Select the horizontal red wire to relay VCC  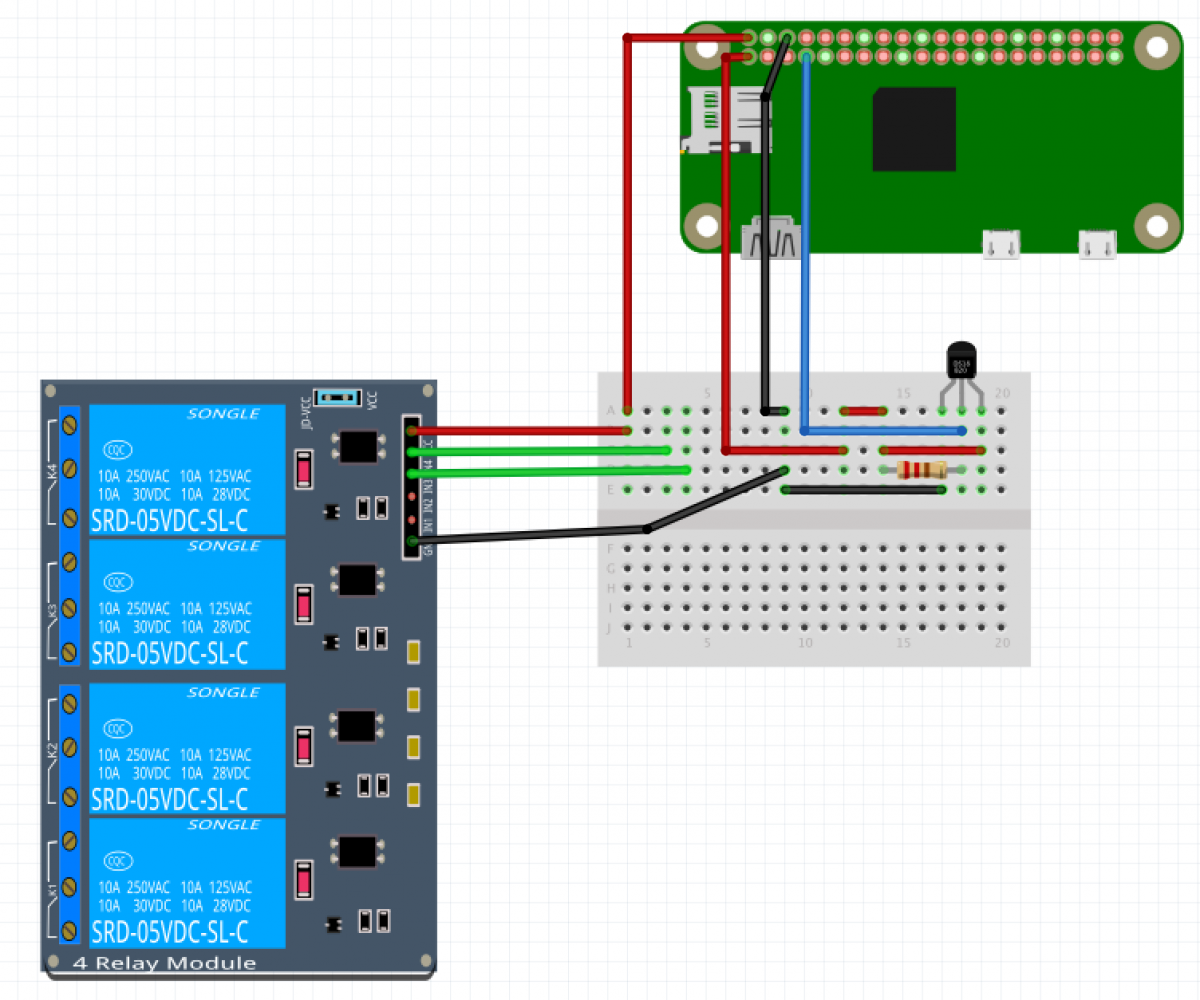coord(519,431)
